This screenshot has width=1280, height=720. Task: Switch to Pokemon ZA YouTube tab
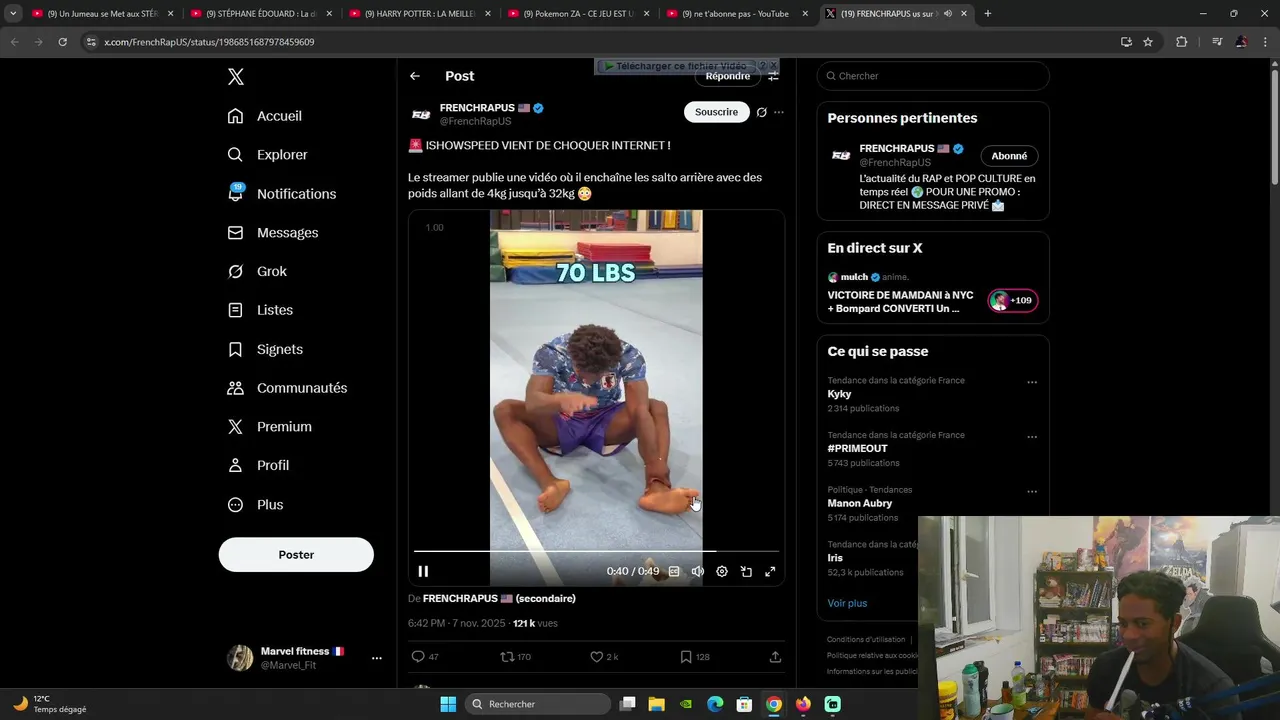tap(580, 14)
